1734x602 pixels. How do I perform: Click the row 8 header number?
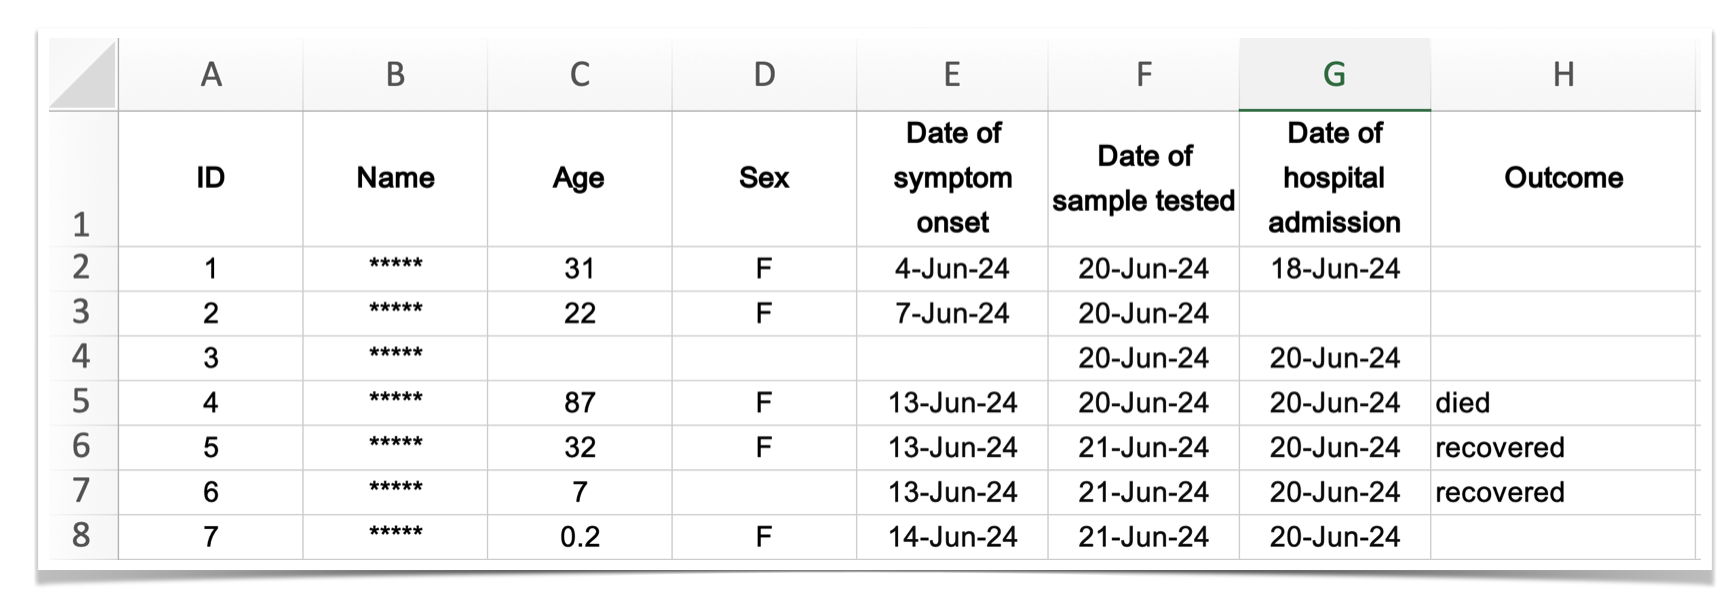tap(82, 536)
